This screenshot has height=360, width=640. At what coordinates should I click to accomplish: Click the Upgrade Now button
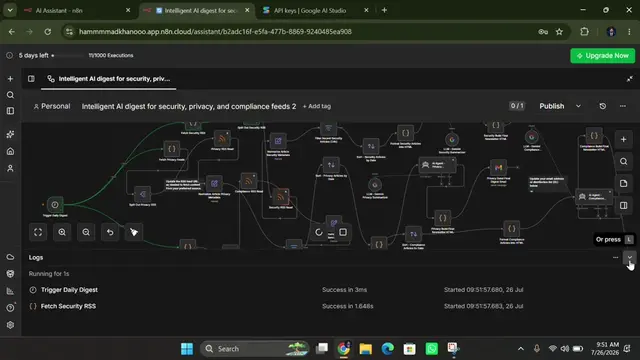tap(602, 56)
